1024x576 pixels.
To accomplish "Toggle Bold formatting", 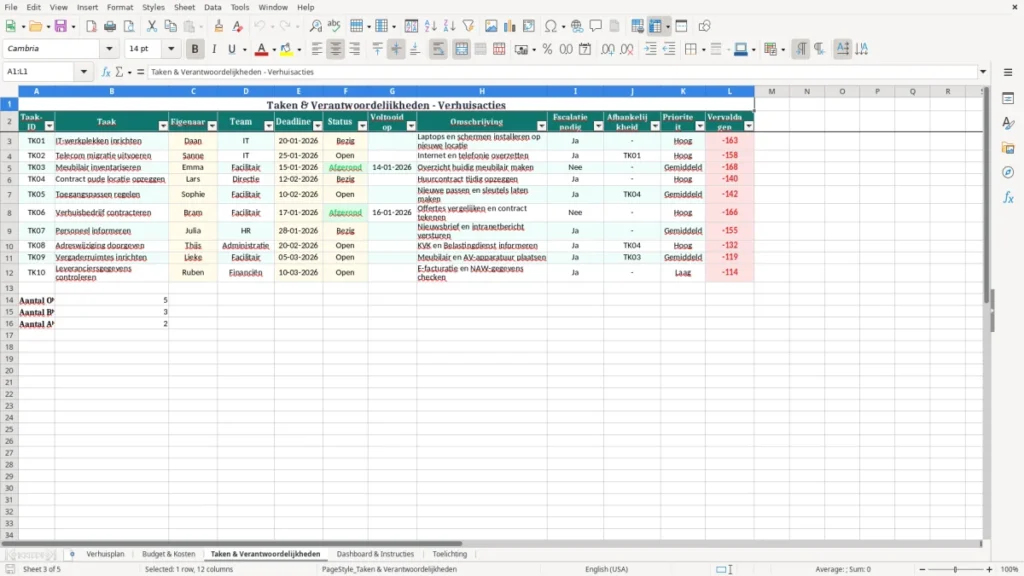I will click(195, 49).
